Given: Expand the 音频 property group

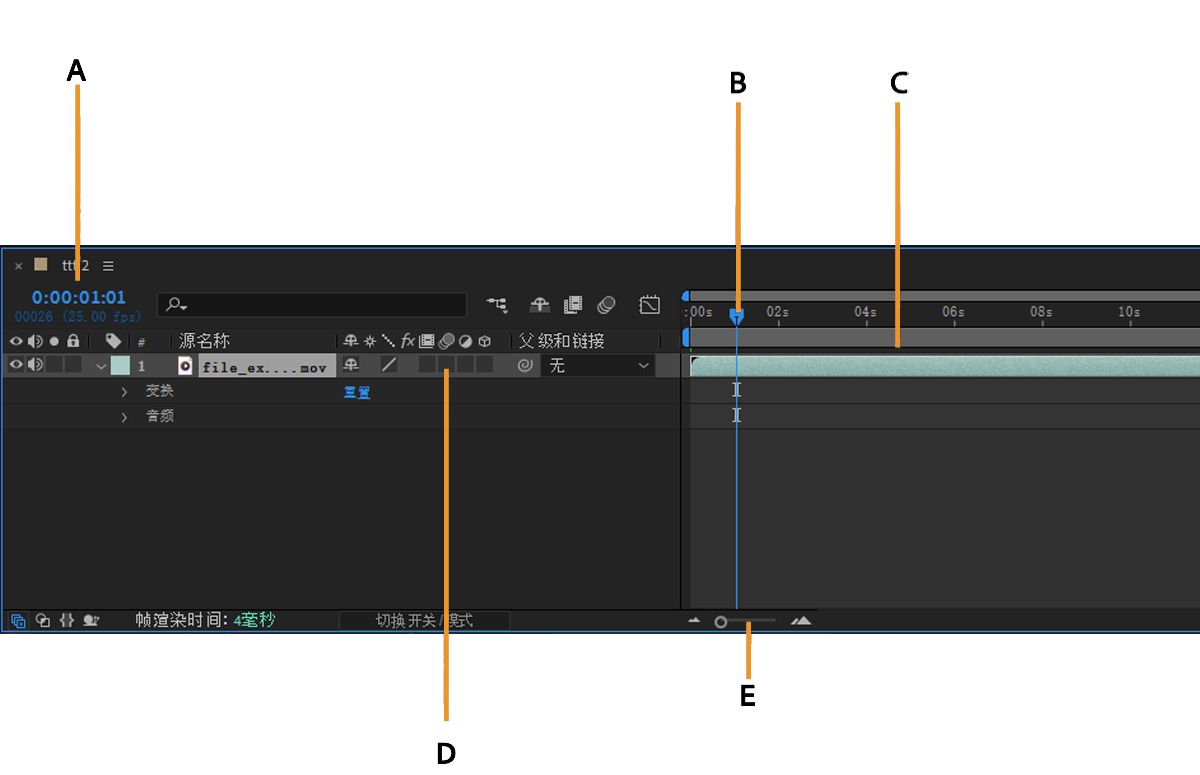Looking at the screenshot, I should tap(124, 416).
